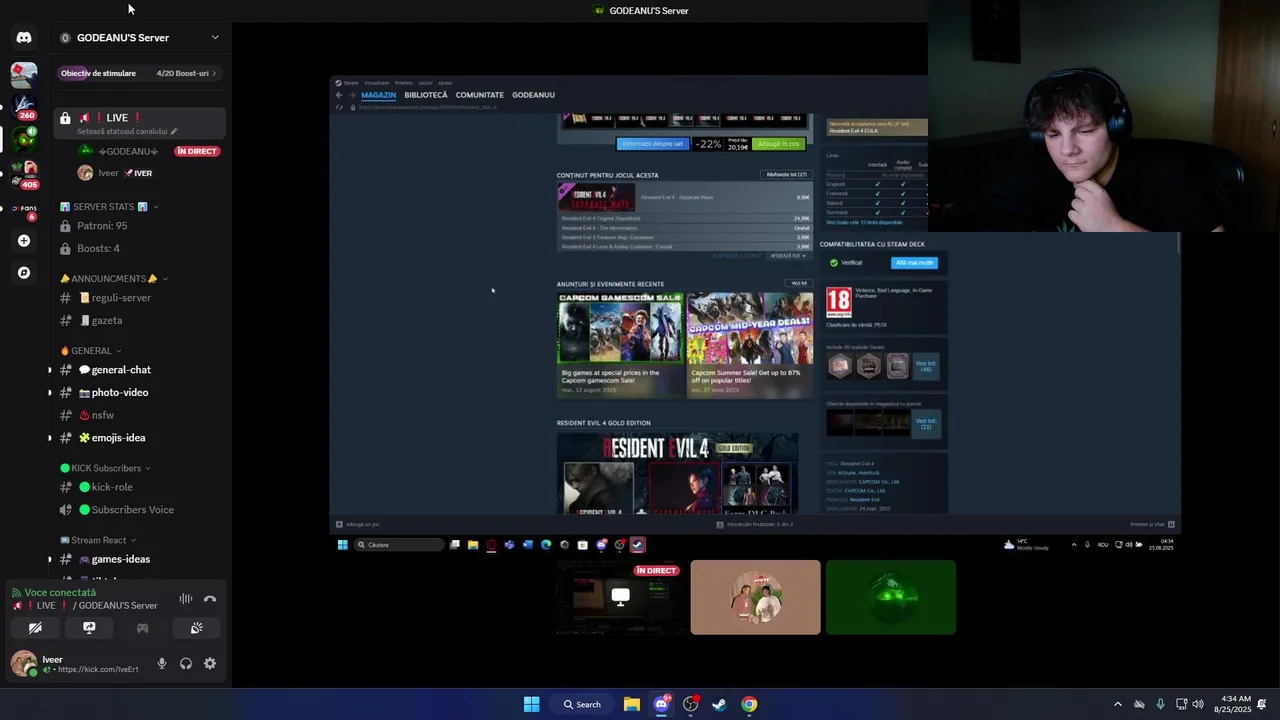Open COMUNITATE tab in streamed Steam window
The image size is (1280, 720).
click(x=480, y=95)
